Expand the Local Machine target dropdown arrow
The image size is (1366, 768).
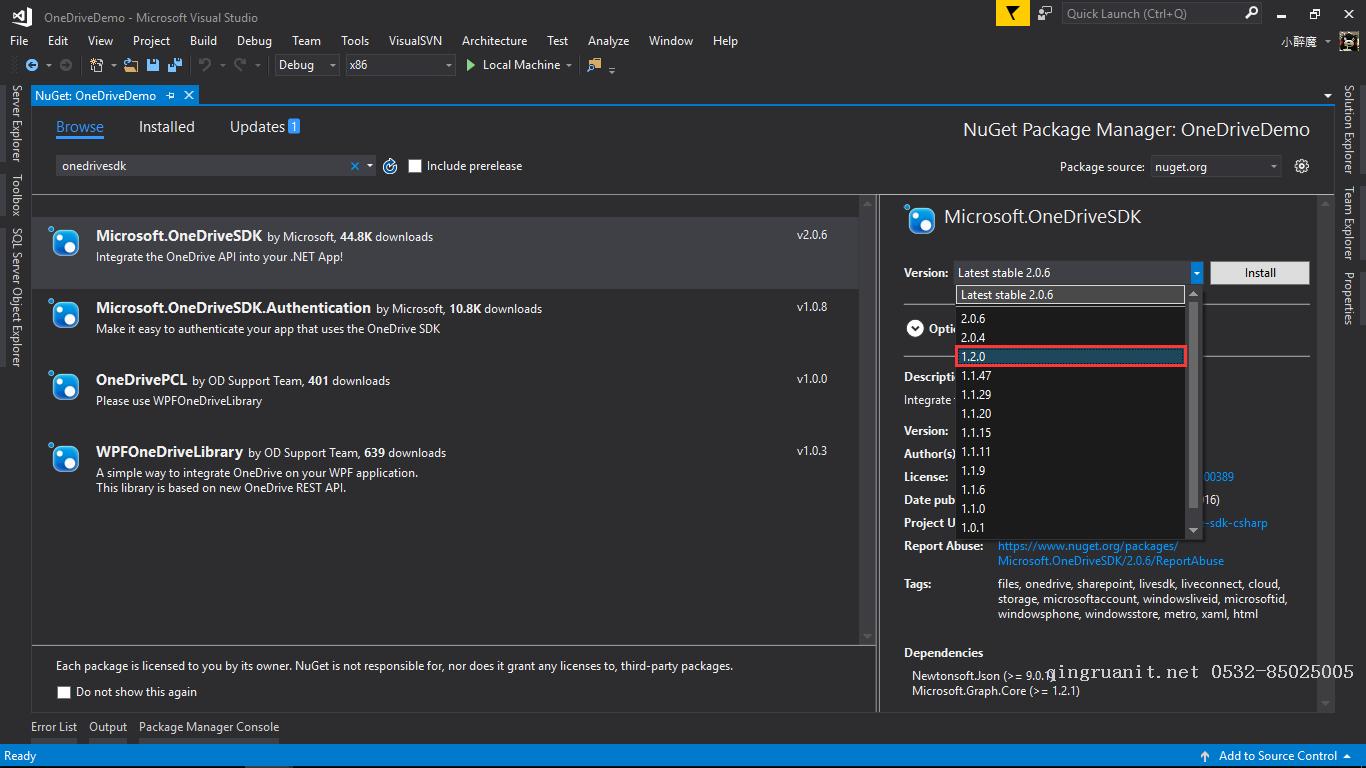569,65
